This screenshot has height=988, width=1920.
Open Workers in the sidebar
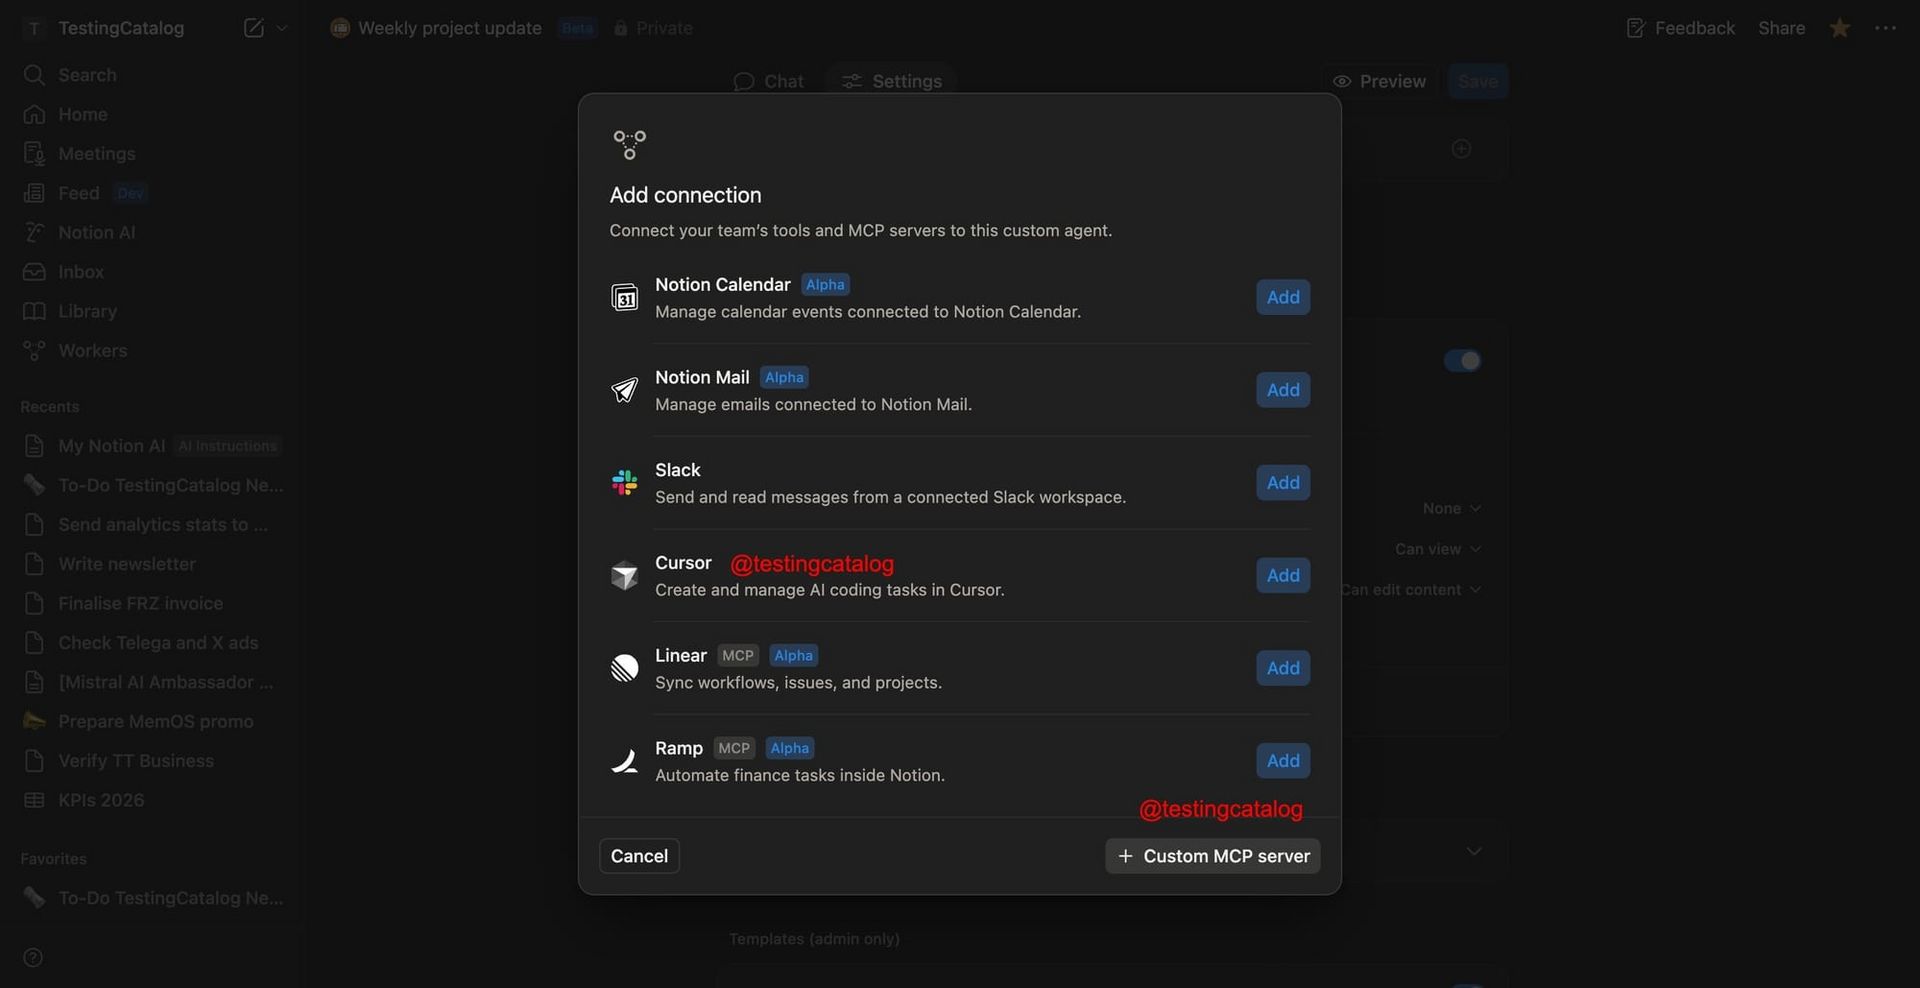(150, 351)
